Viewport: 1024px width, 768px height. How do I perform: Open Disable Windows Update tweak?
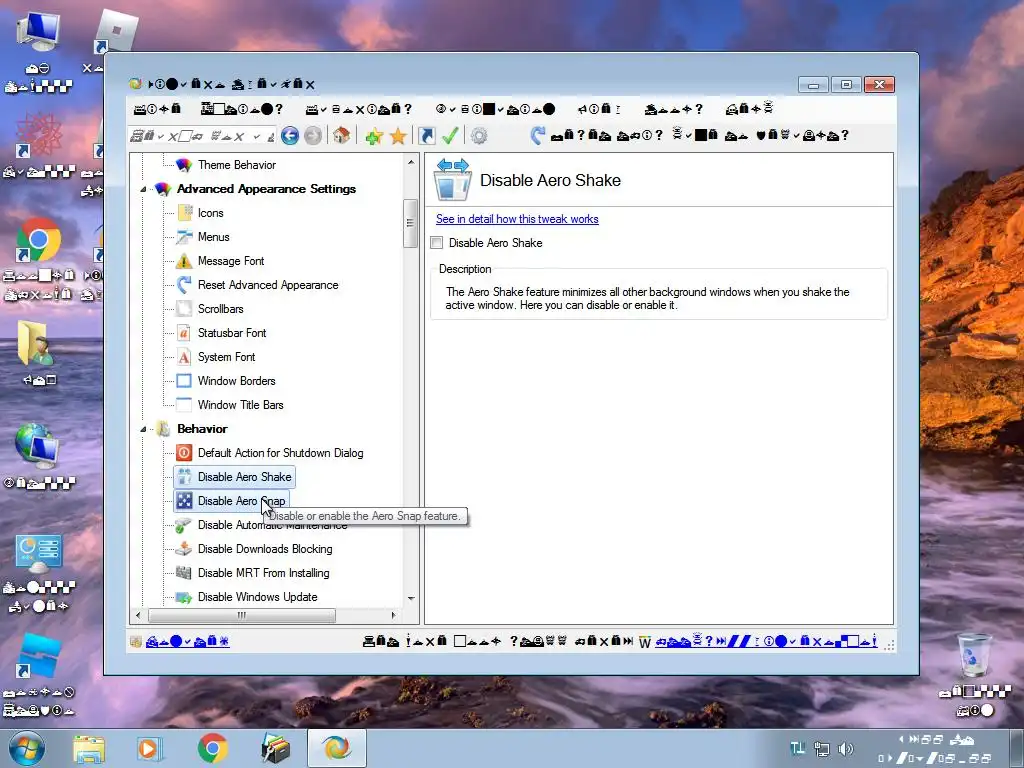257,597
